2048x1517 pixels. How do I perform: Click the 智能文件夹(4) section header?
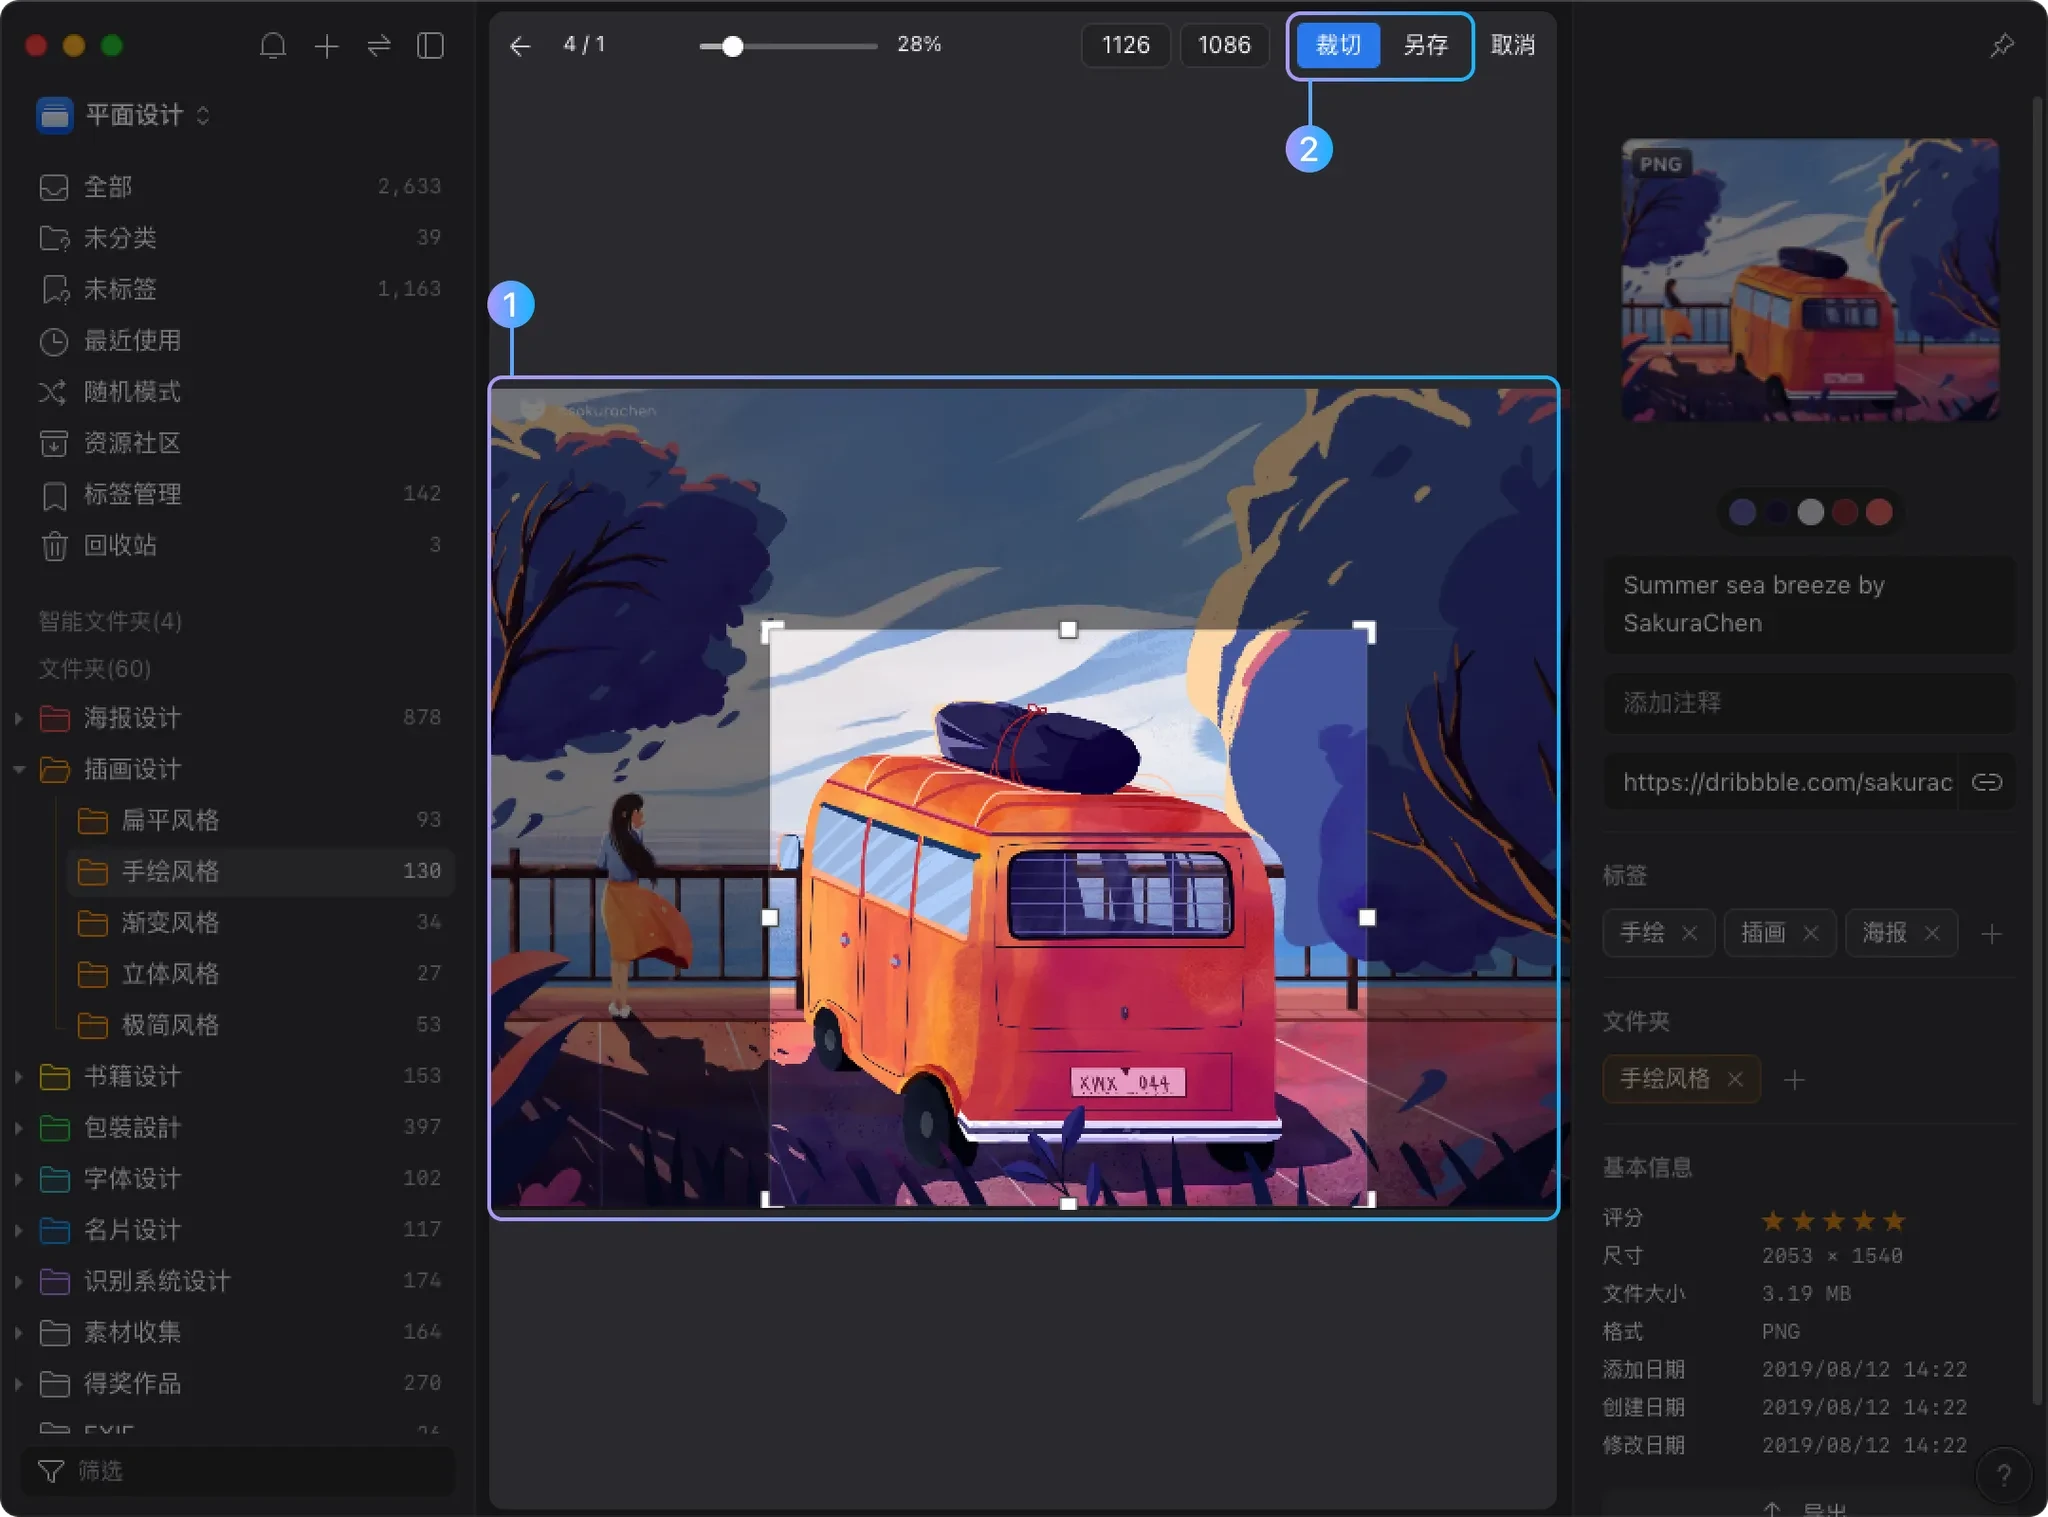[x=110, y=621]
